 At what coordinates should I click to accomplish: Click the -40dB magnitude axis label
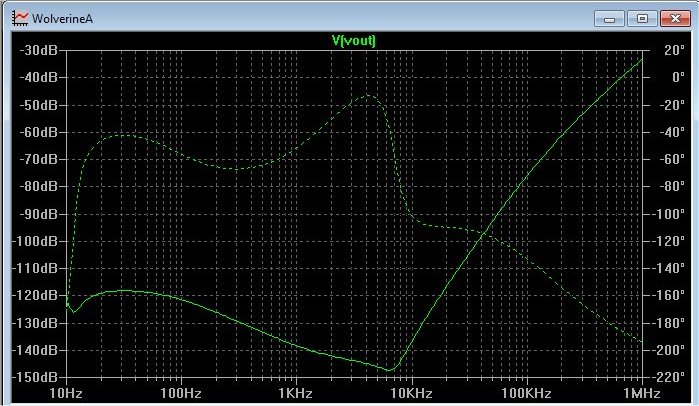tap(39, 77)
